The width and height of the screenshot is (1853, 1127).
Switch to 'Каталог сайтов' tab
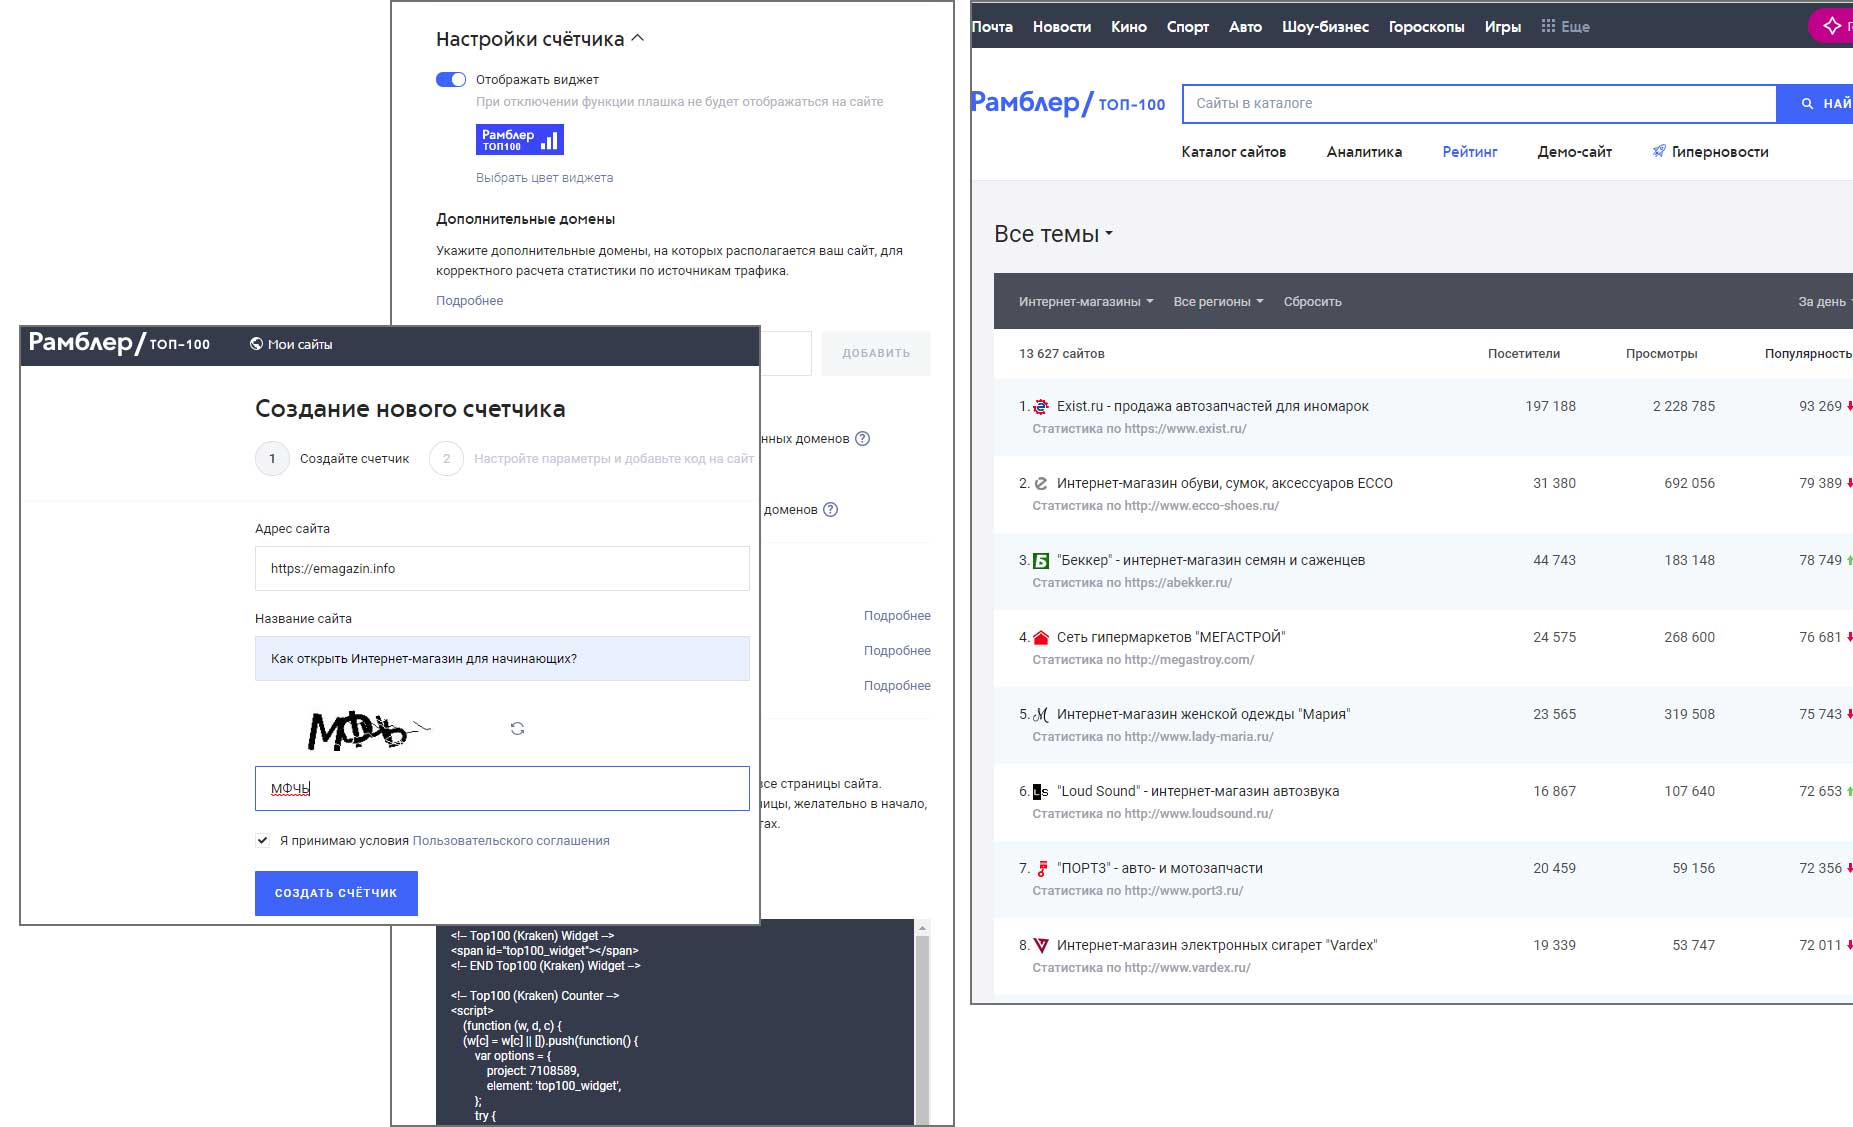point(1234,152)
